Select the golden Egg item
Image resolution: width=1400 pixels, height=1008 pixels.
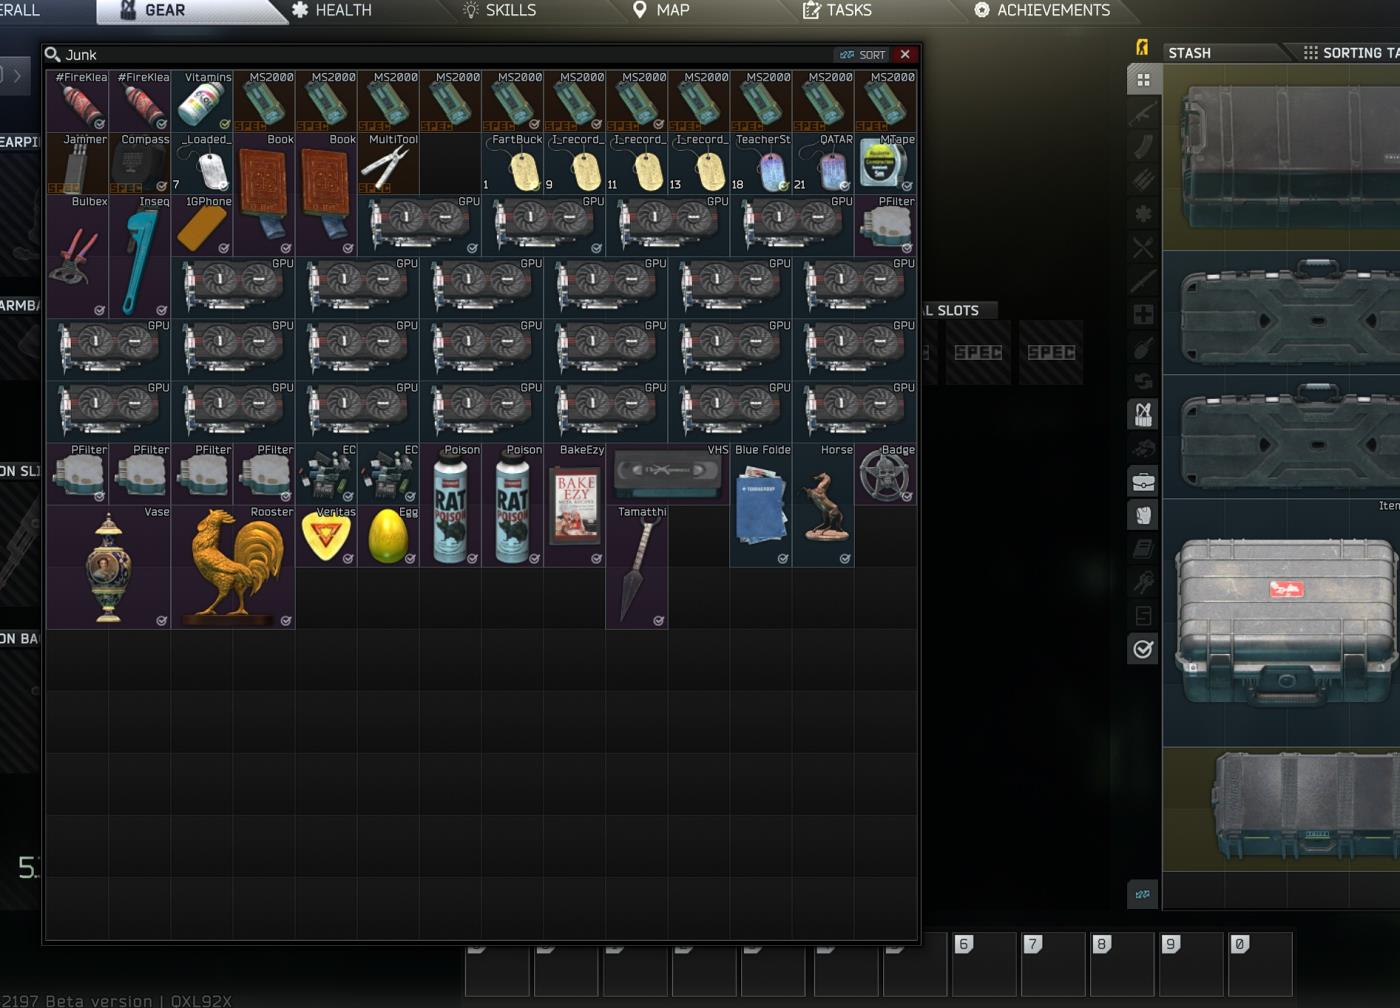tap(388, 536)
